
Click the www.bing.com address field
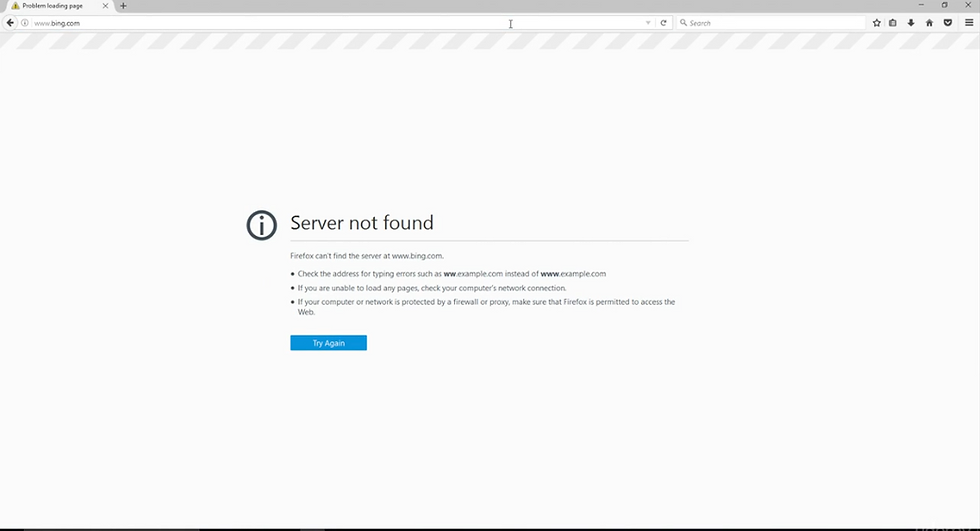coord(338,23)
